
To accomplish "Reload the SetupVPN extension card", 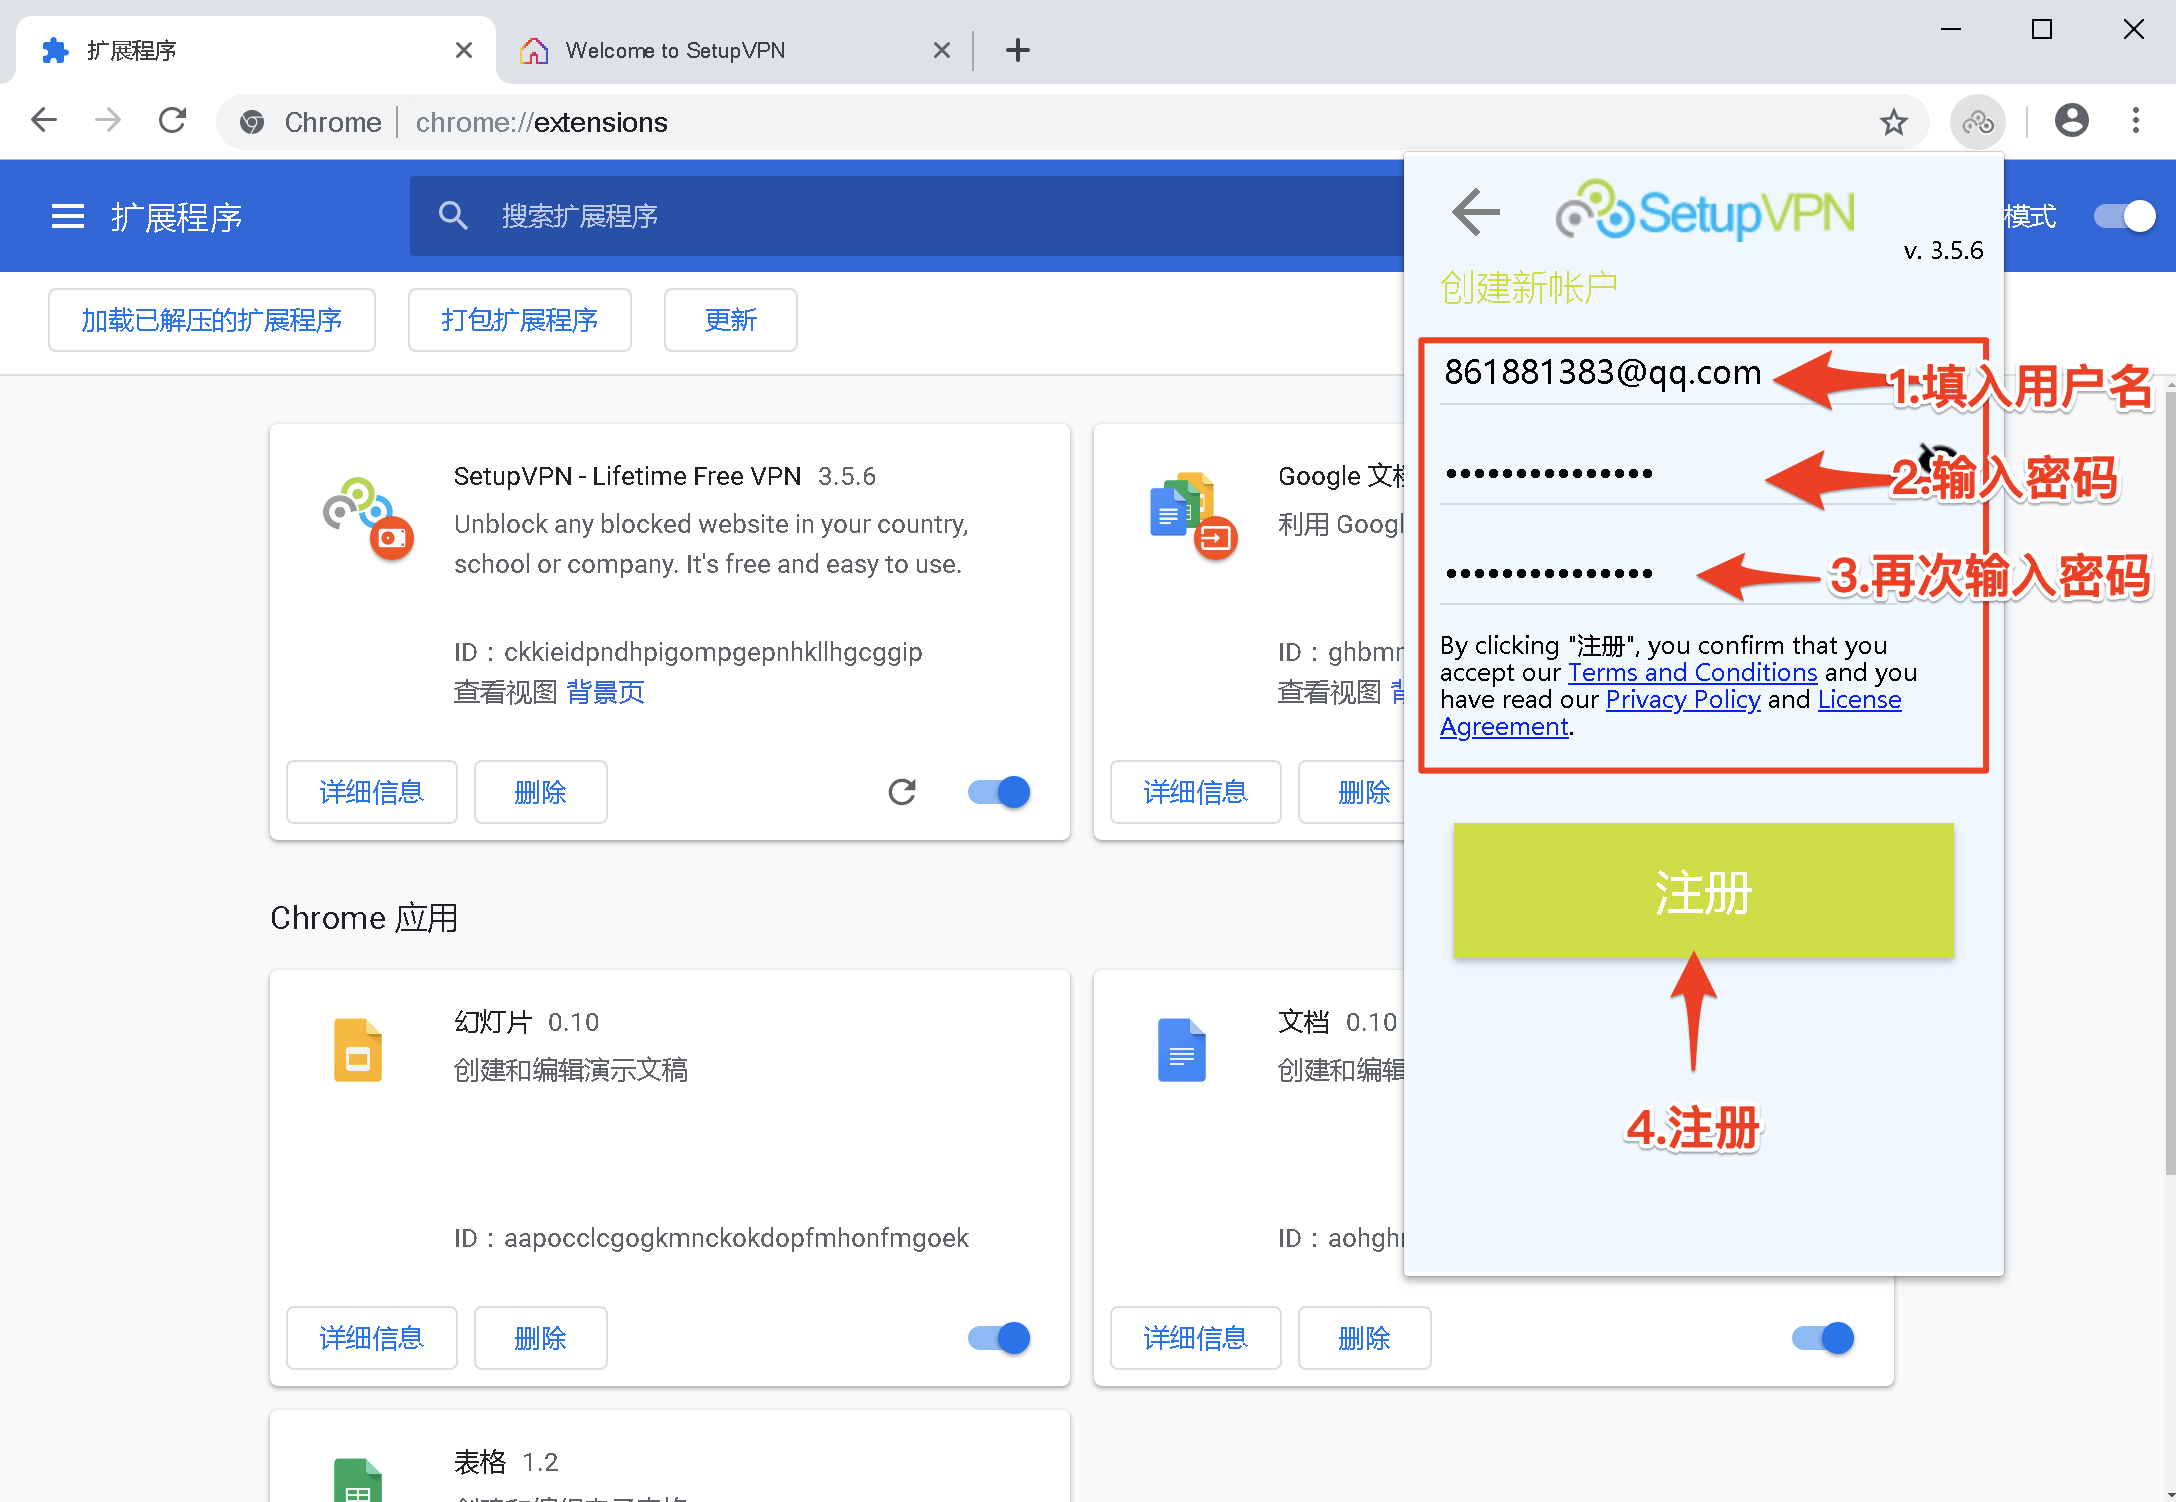I will coord(901,792).
